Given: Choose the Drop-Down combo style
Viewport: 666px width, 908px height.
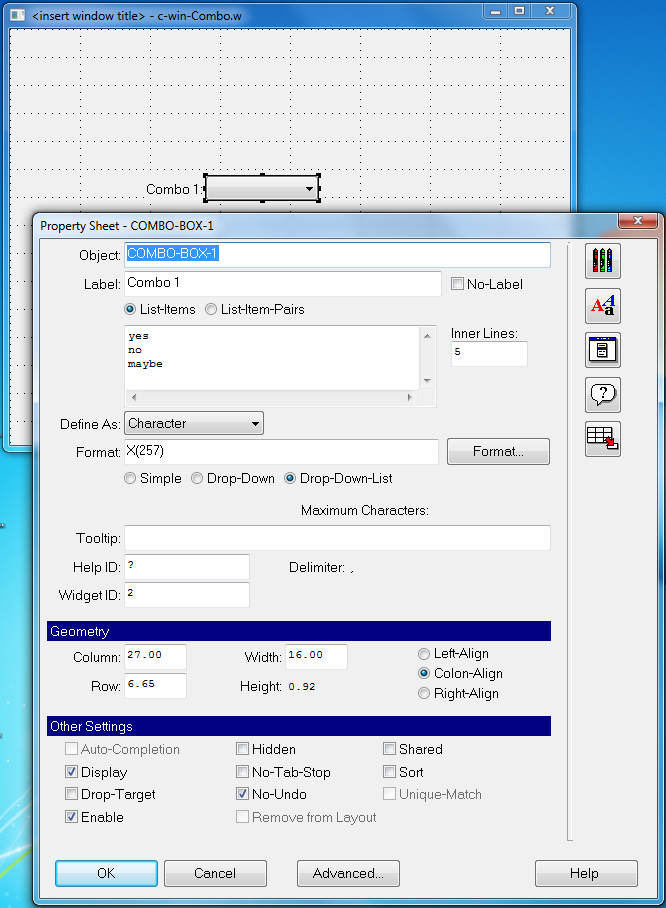Looking at the screenshot, I should coord(197,478).
